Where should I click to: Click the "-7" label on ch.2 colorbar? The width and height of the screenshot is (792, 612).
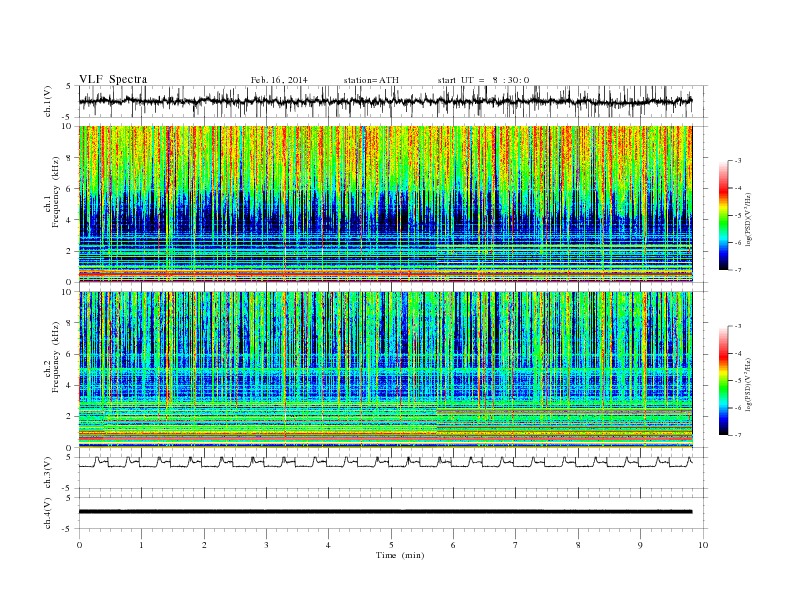738,435
